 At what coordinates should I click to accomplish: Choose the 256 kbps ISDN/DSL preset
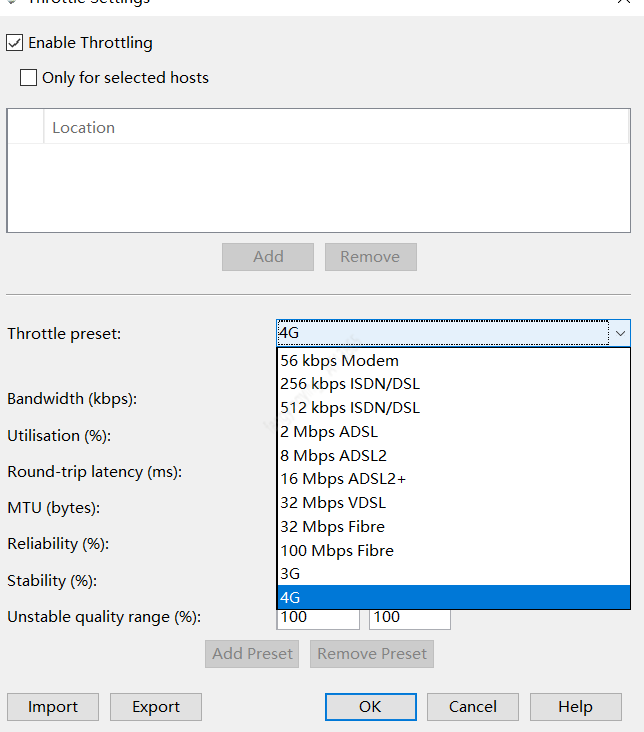point(453,384)
